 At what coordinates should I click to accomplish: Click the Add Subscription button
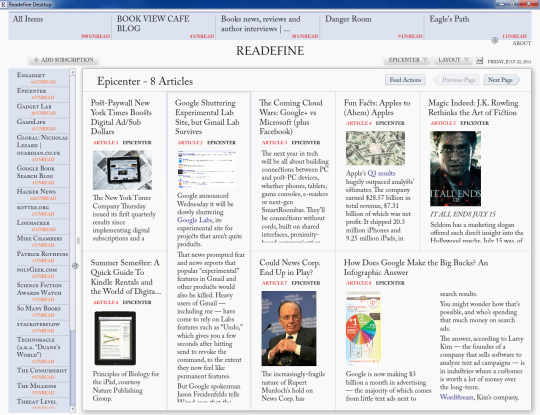coord(63,60)
